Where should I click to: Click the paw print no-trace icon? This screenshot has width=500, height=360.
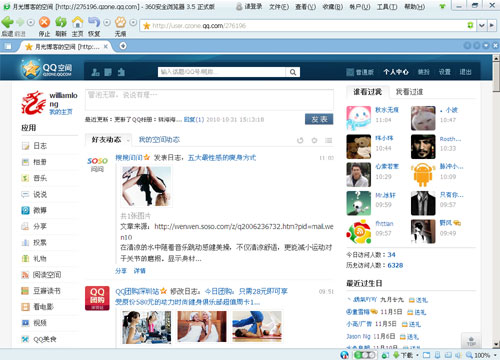coord(120,22)
